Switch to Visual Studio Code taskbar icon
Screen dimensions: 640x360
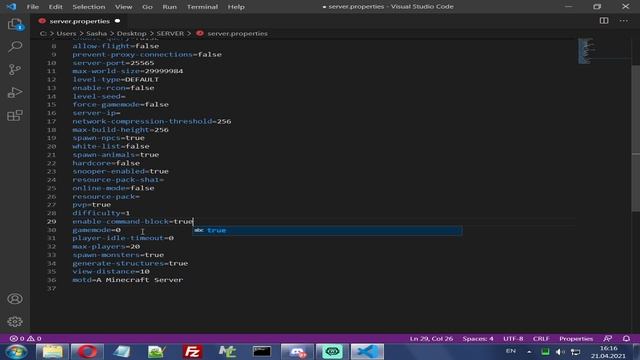tap(367, 351)
